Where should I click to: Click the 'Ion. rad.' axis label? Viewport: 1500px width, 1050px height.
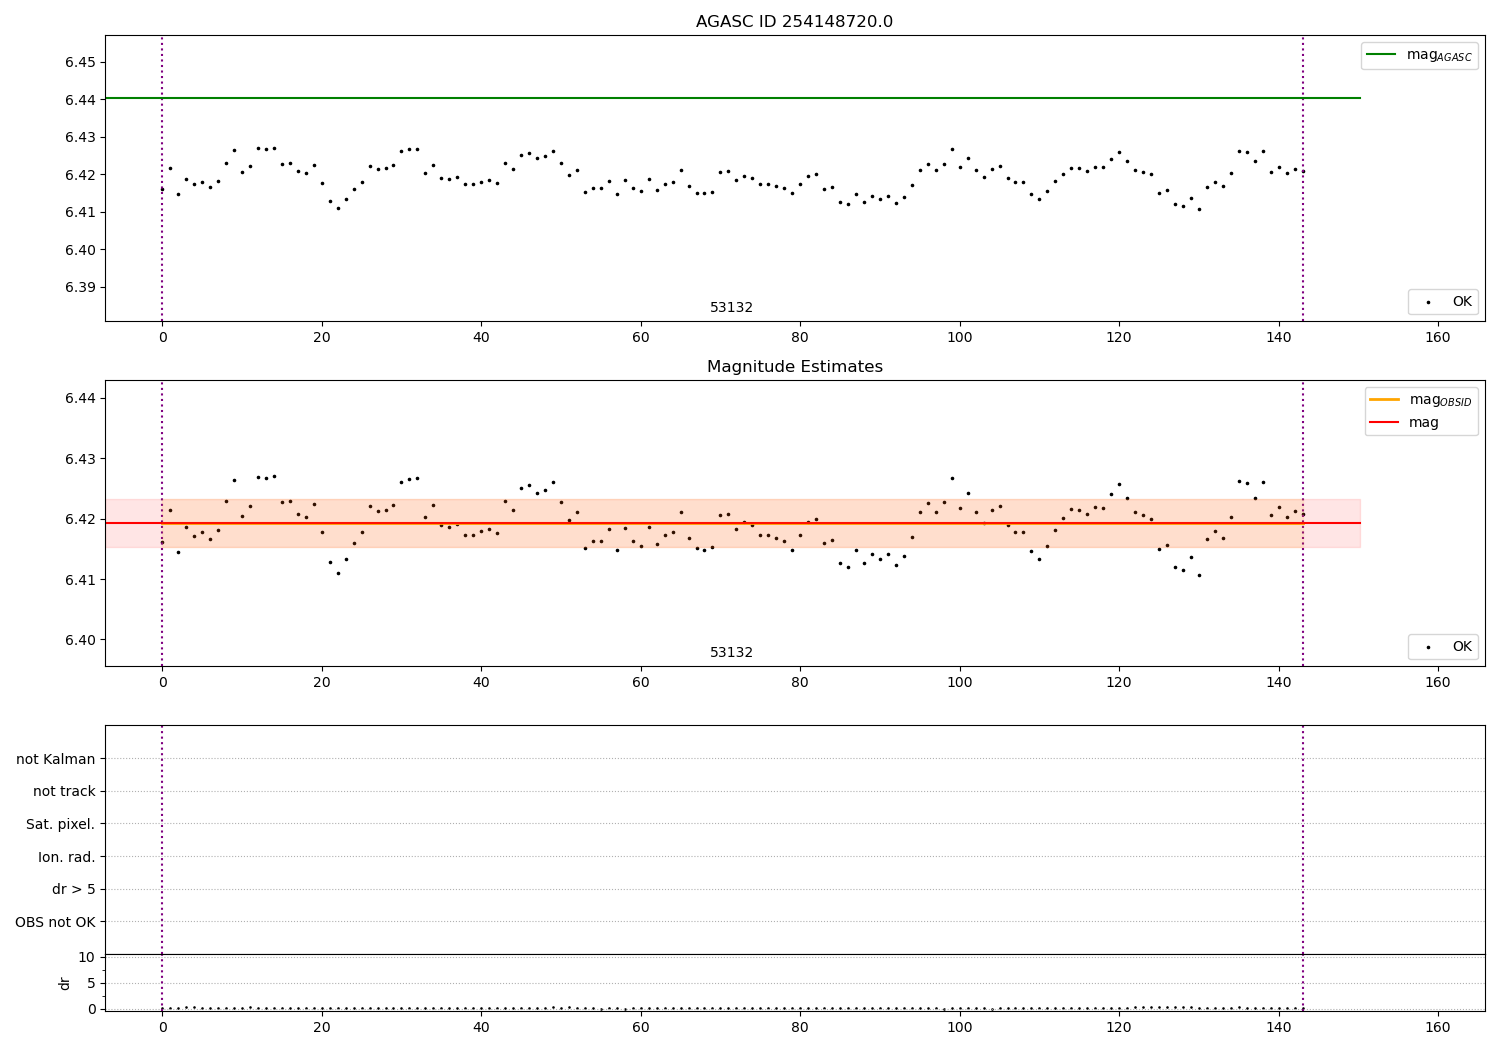point(67,857)
